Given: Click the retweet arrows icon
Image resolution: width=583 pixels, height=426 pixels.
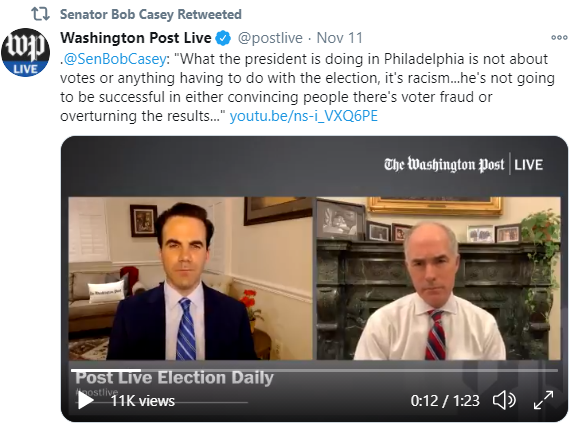Looking at the screenshot, I should [41, 14].
